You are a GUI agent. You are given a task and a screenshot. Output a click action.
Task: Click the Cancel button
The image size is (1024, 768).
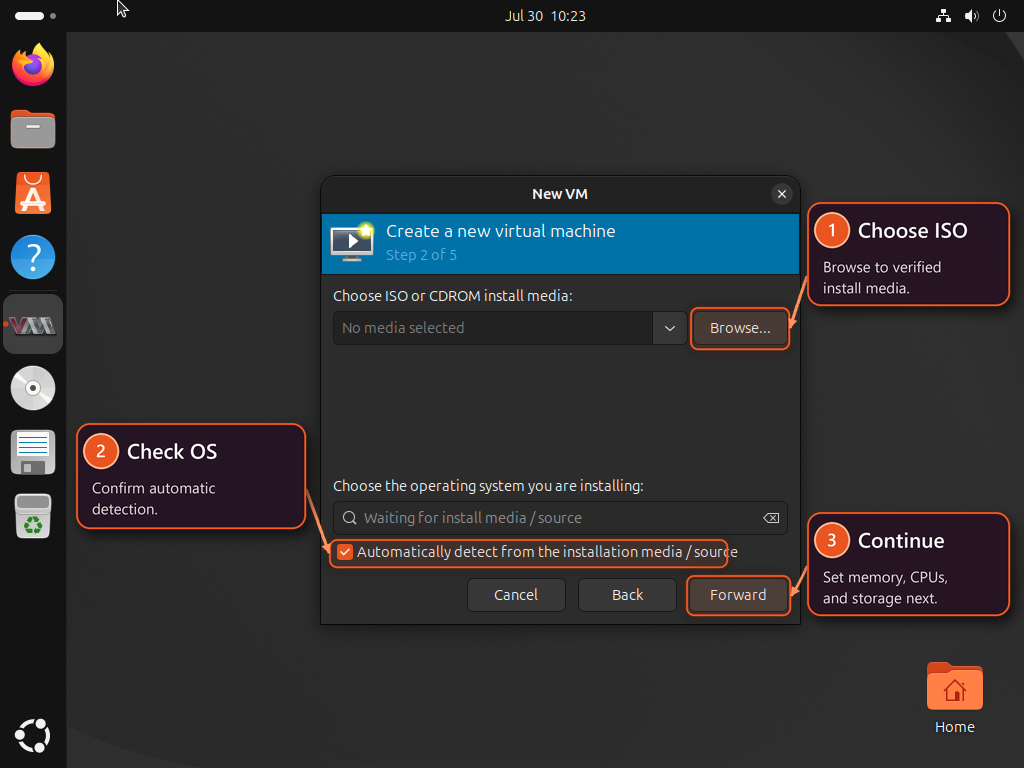pos(516,595)
